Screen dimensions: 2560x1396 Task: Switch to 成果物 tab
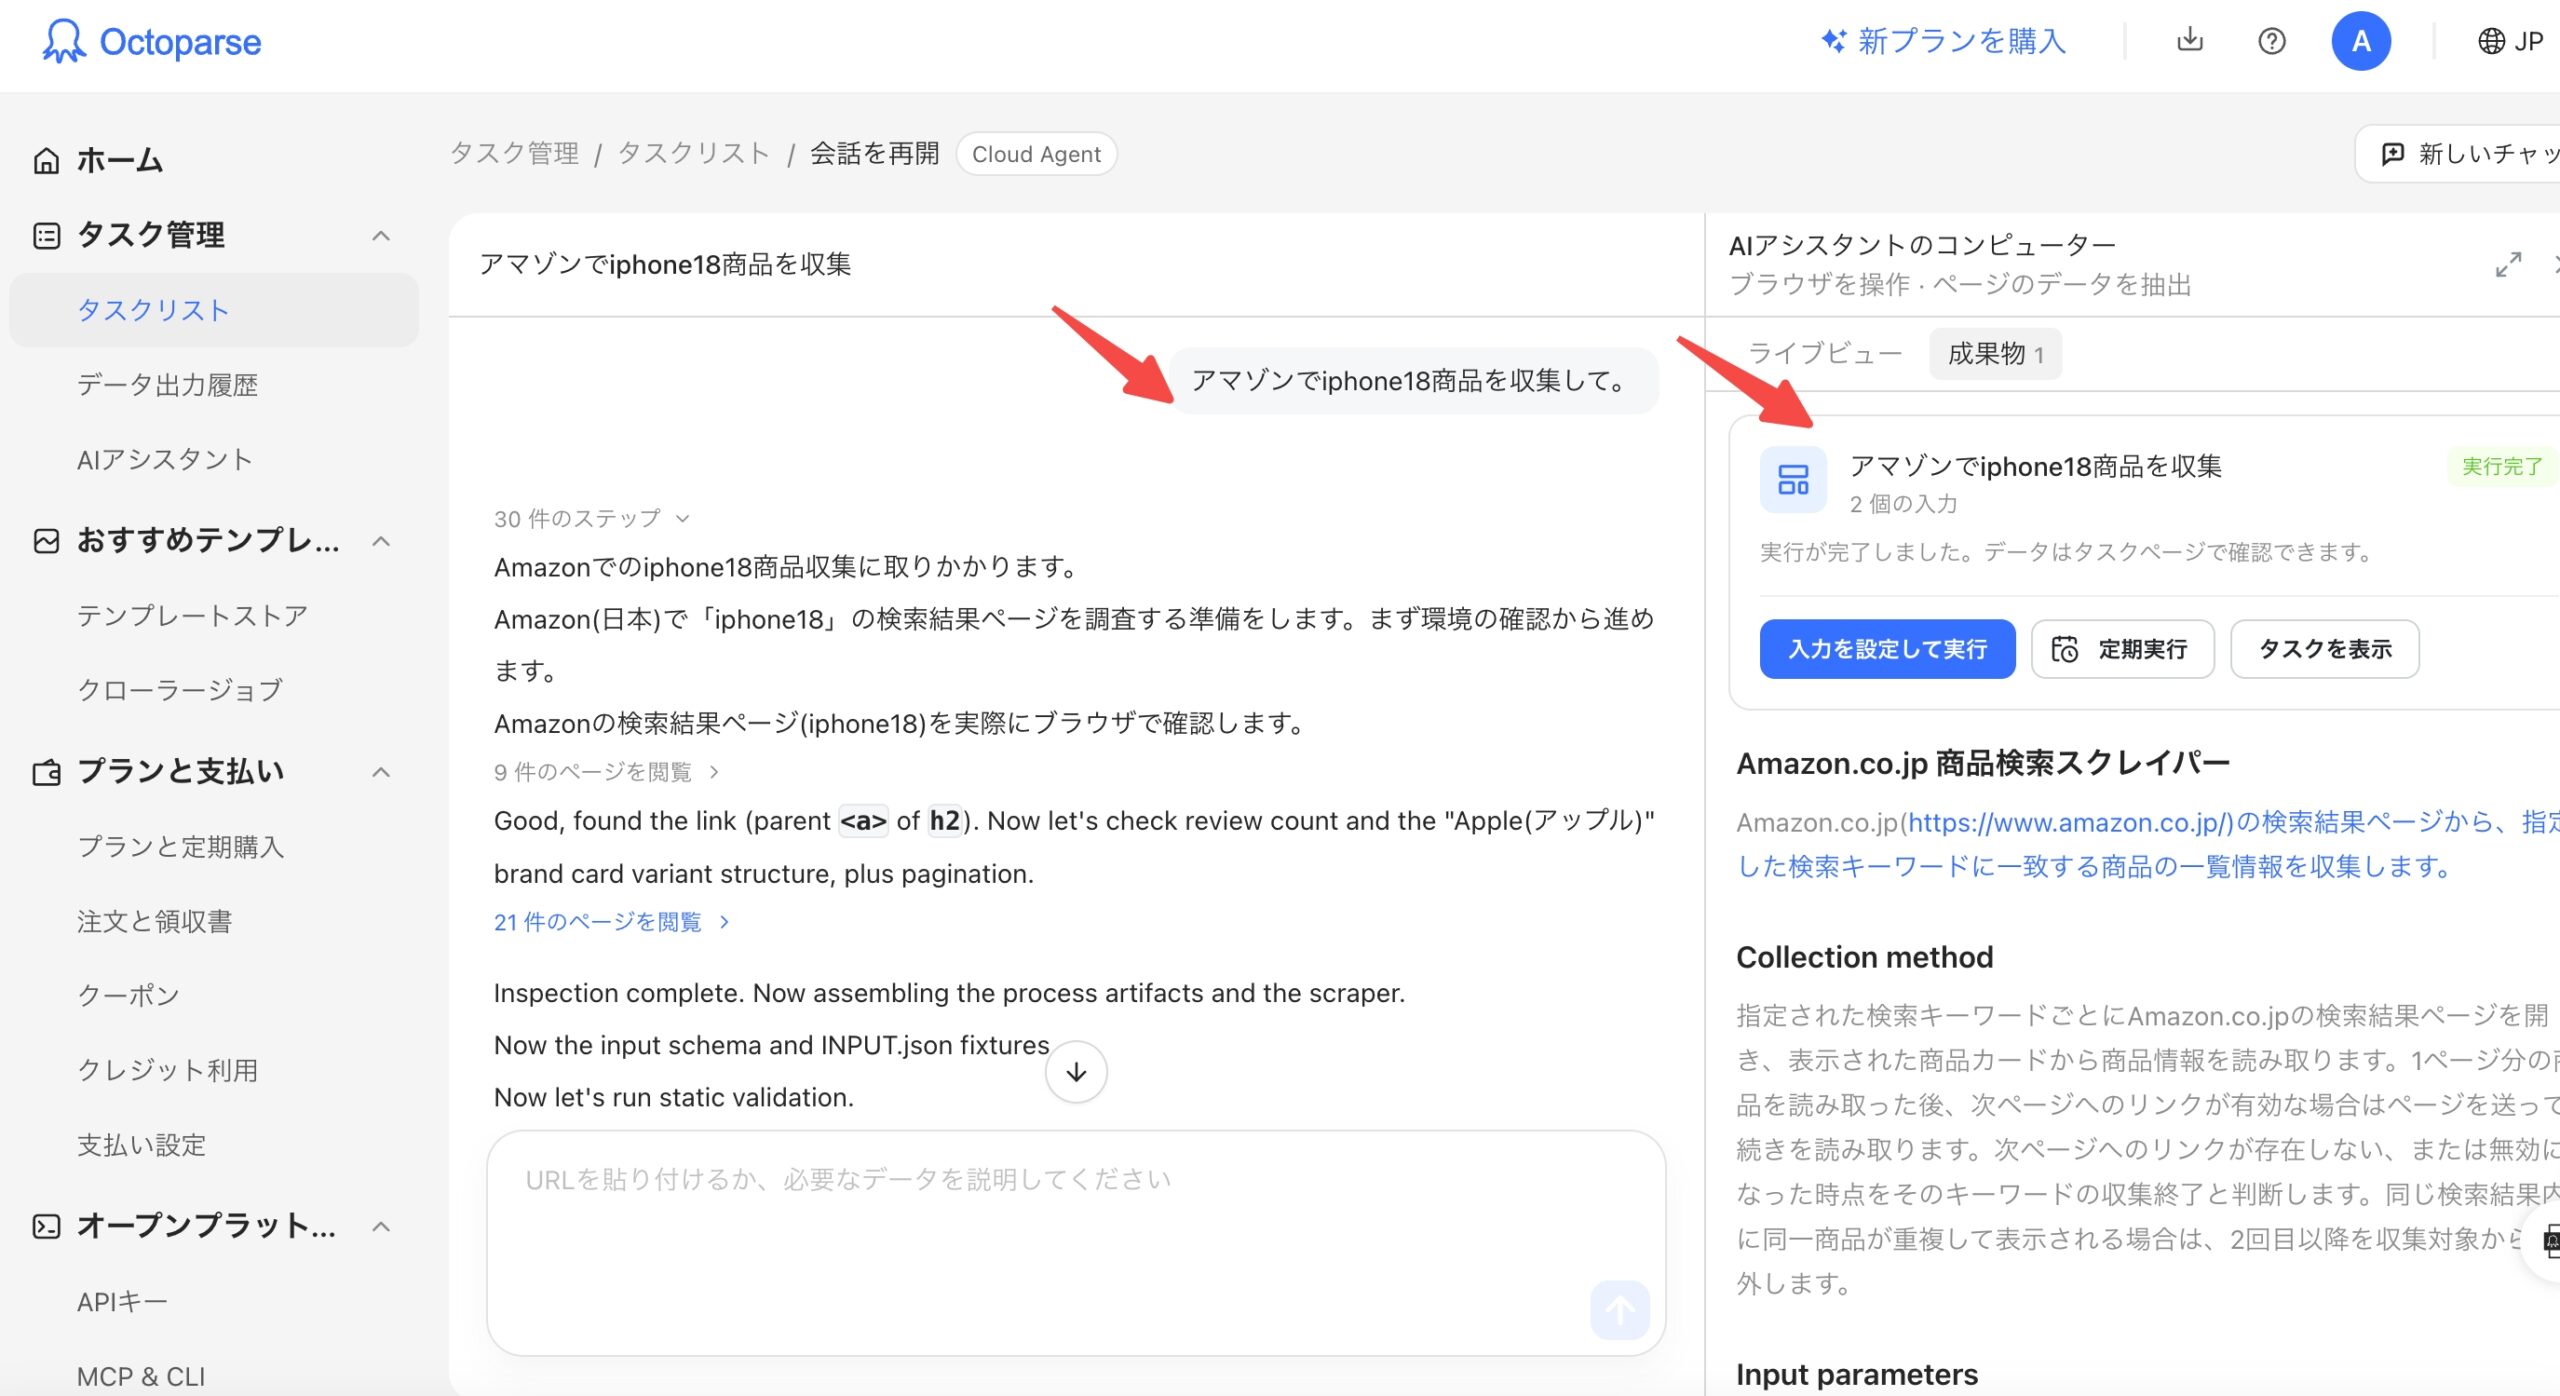click(x=1995, y=354)
